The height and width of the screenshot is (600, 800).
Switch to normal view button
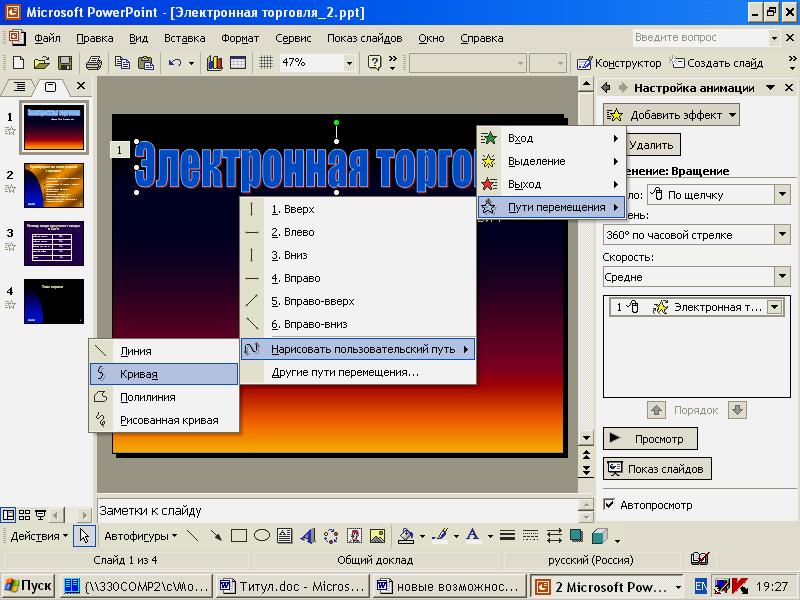pos(8,515)
